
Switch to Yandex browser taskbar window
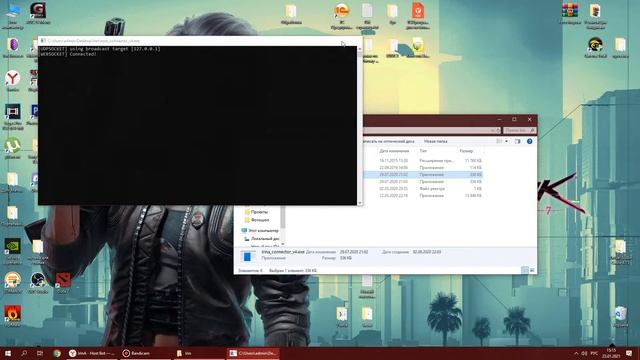92,353
